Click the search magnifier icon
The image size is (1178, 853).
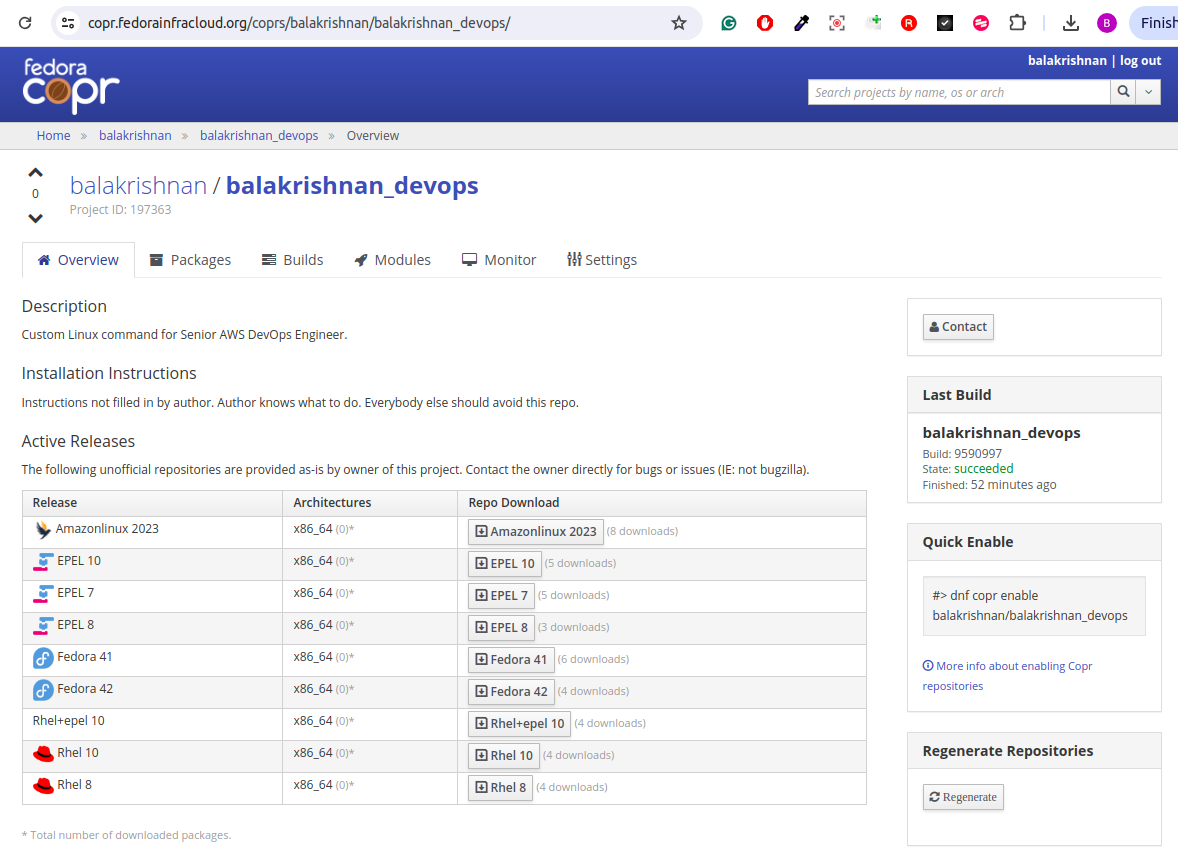[x=1124, y=92]
